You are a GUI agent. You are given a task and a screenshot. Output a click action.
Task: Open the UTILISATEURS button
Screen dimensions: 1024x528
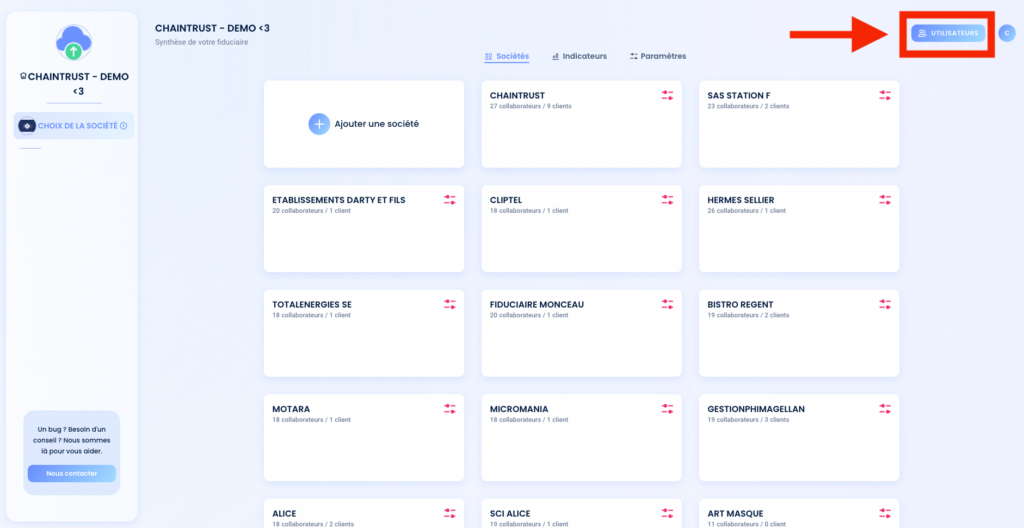tap(948, 33)
